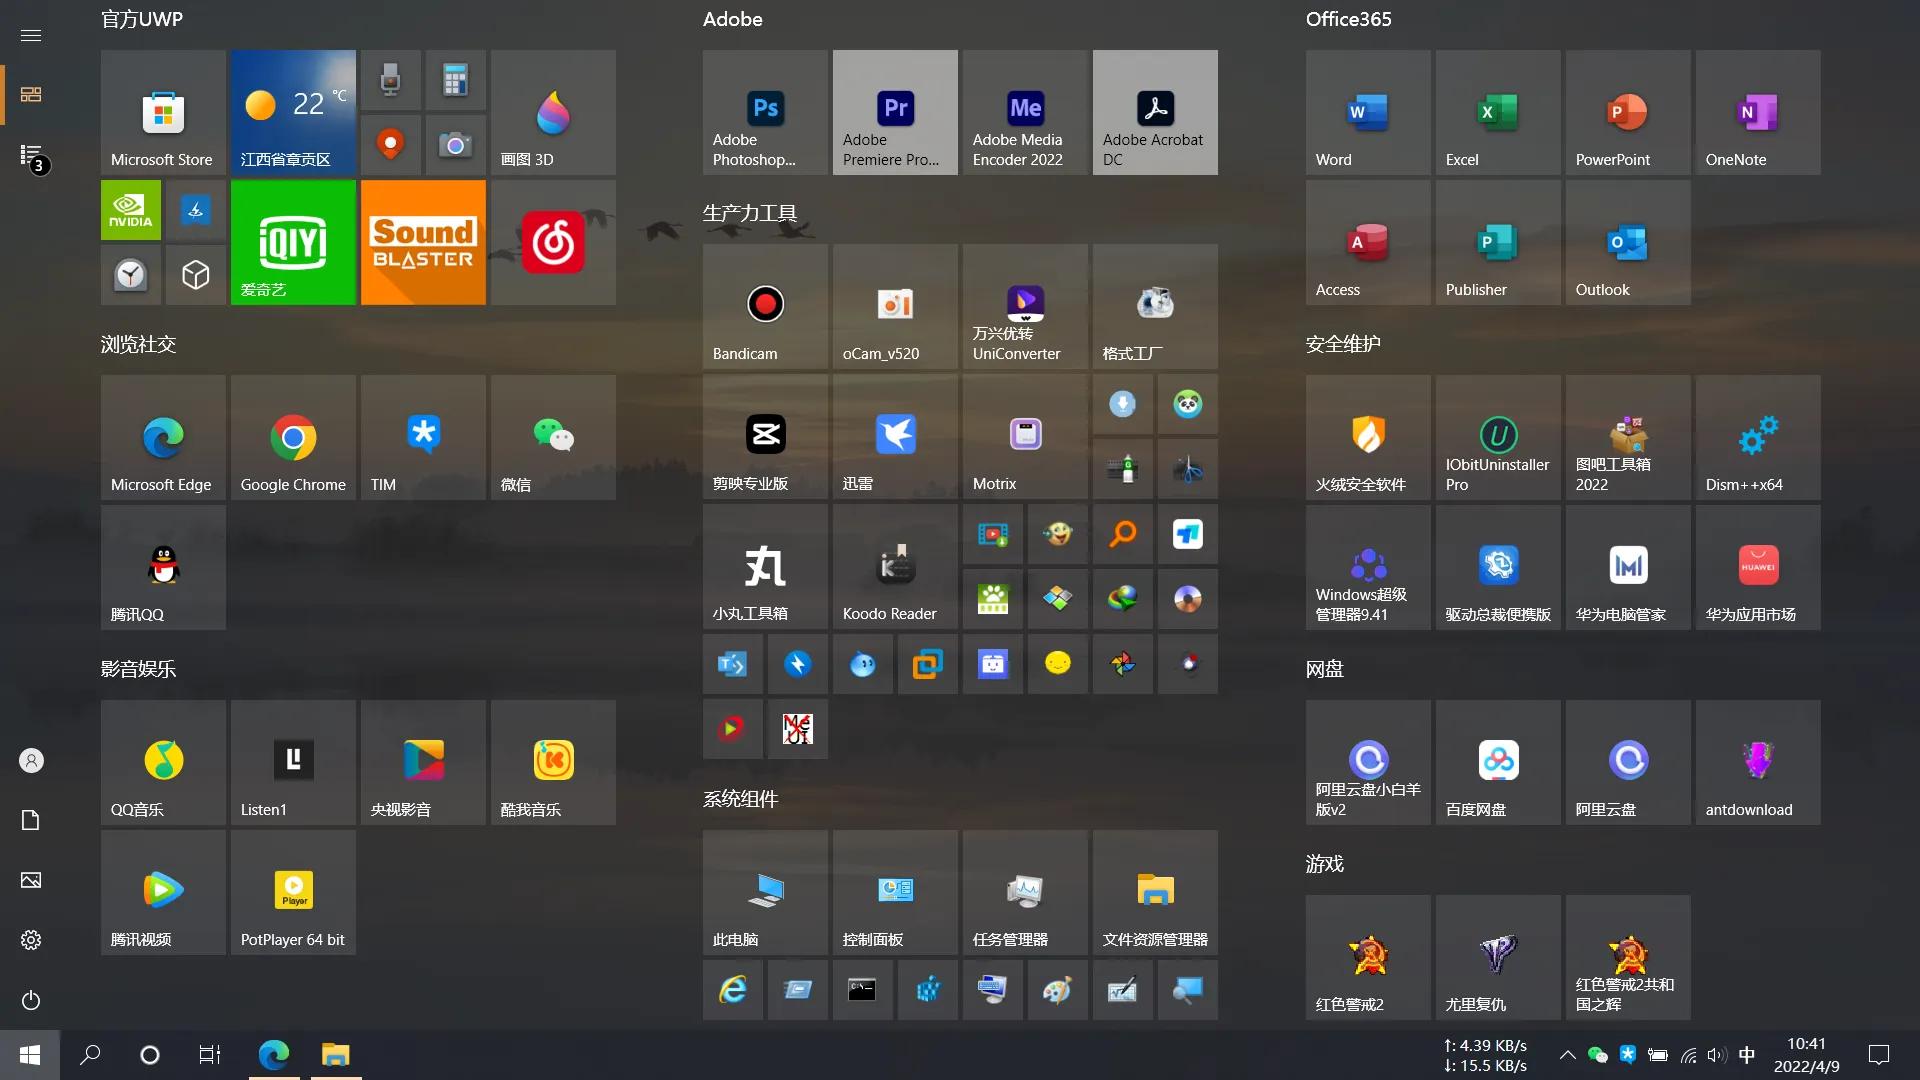Open Settings gear in Start sidebar

tap(31, 940)
